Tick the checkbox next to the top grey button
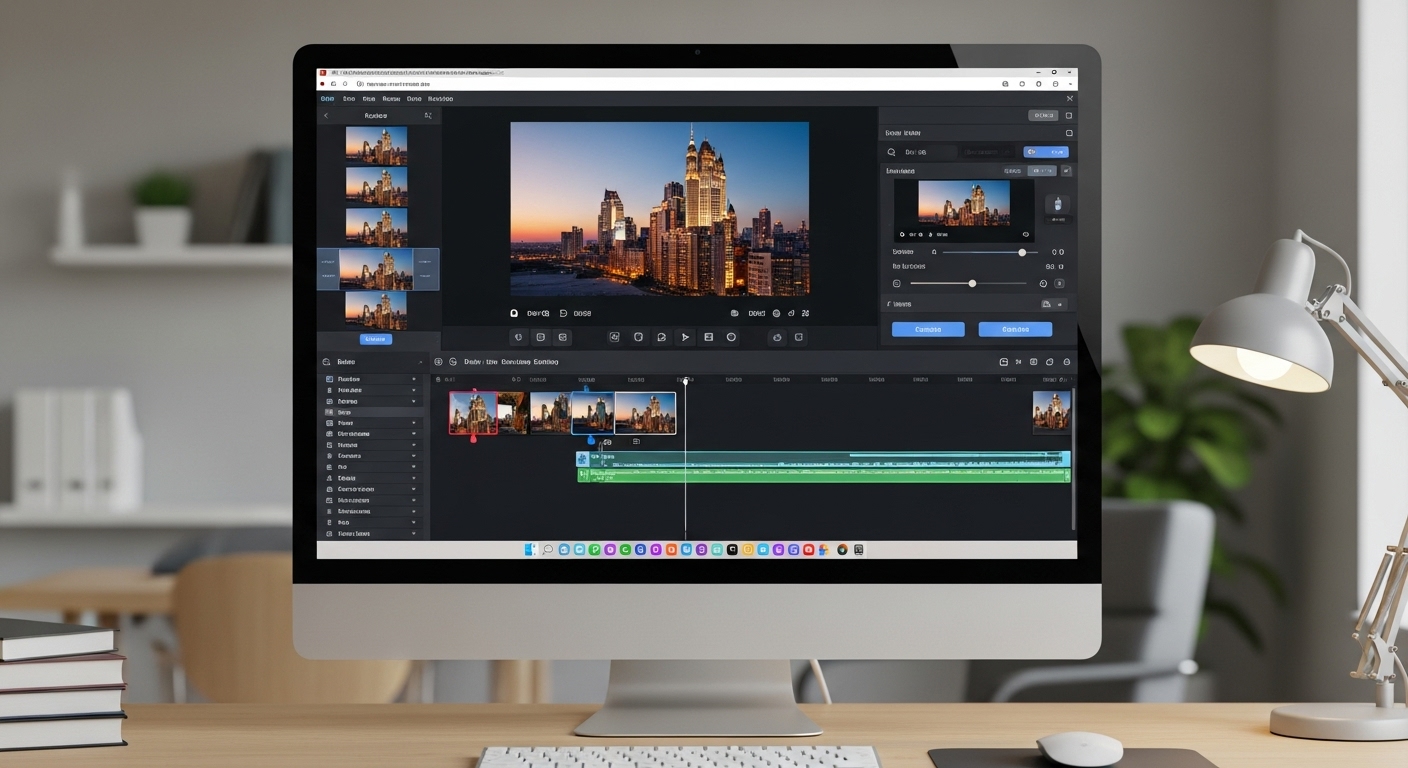Image resolution: width=1408 pixels, height=768 pixels. click(1069, 116)
